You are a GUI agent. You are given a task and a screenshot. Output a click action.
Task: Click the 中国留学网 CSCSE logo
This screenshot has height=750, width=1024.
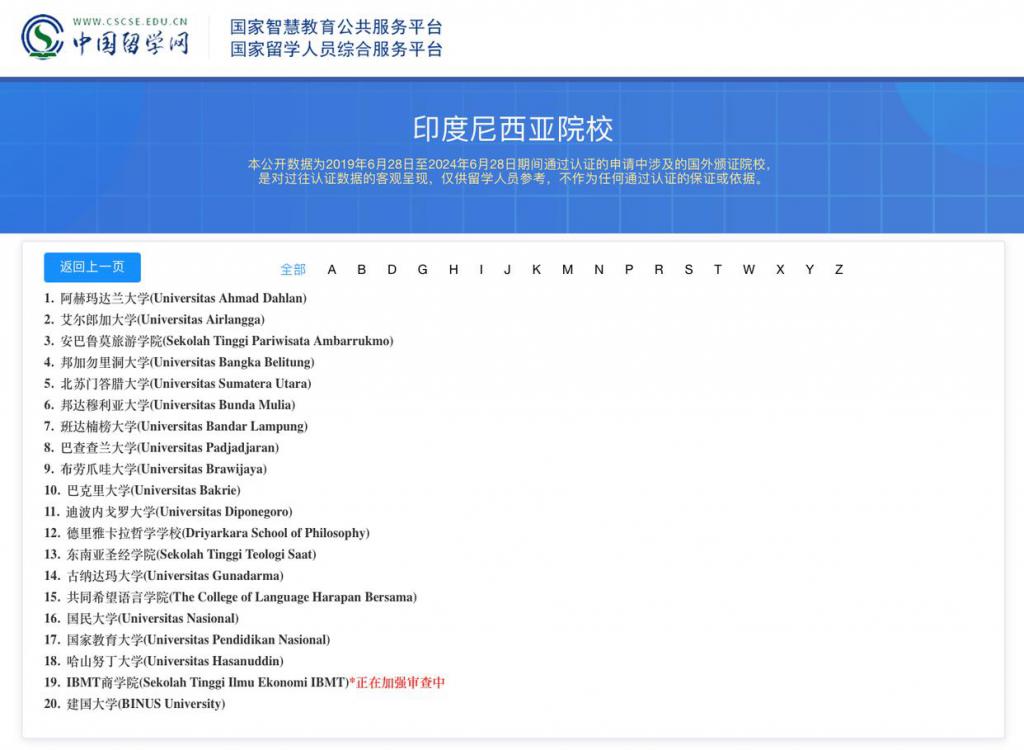tap(105, 37)
